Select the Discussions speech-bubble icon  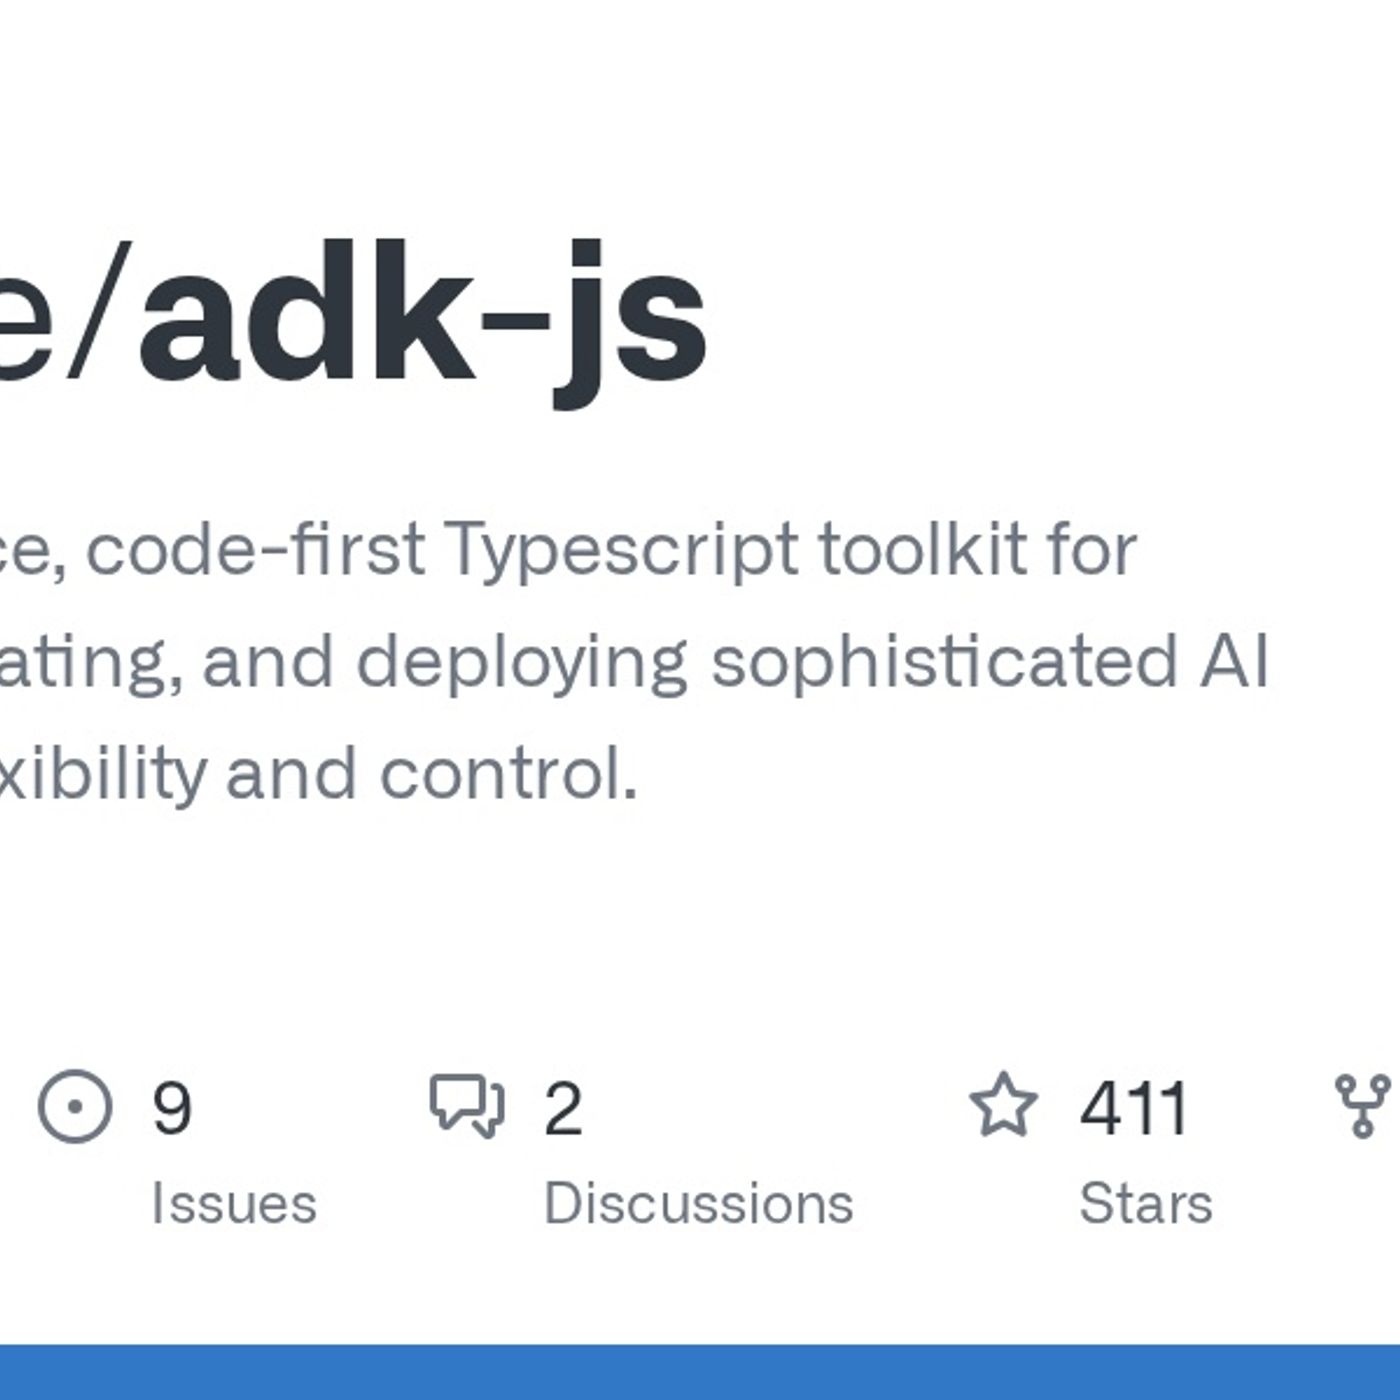pyautogui.click(x=468, y=1106)
